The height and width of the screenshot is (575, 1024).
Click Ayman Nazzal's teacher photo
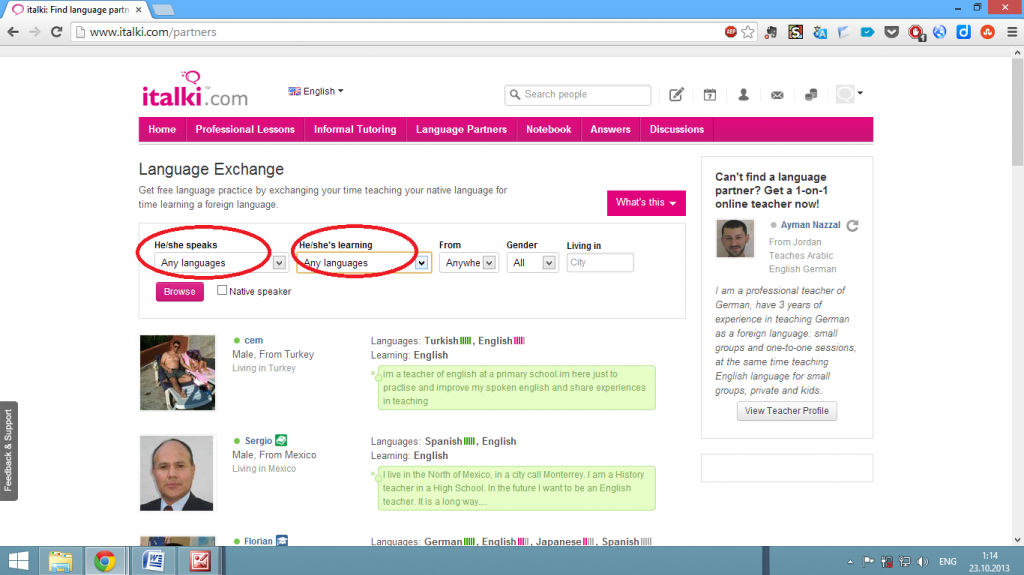coord(735,238)
